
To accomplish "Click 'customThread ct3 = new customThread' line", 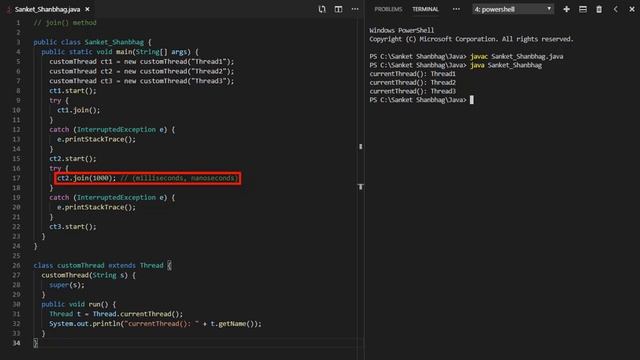I will [x=142, y=81].
